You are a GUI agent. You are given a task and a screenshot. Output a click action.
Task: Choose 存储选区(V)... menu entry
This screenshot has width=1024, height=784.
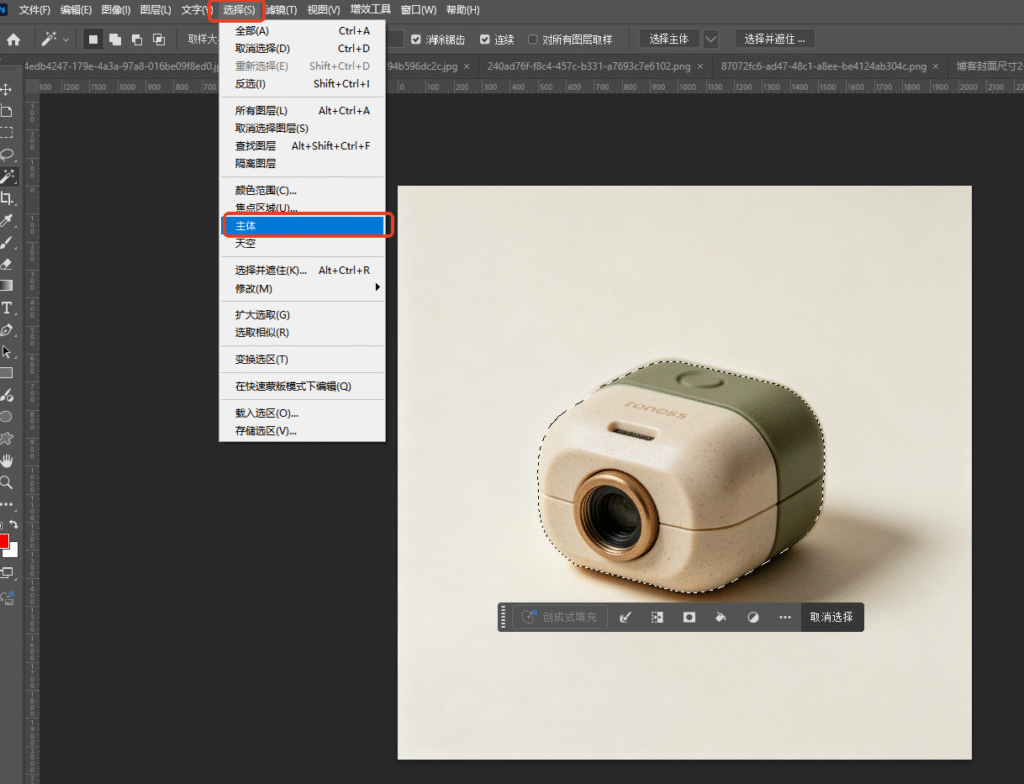pos(302,431)
